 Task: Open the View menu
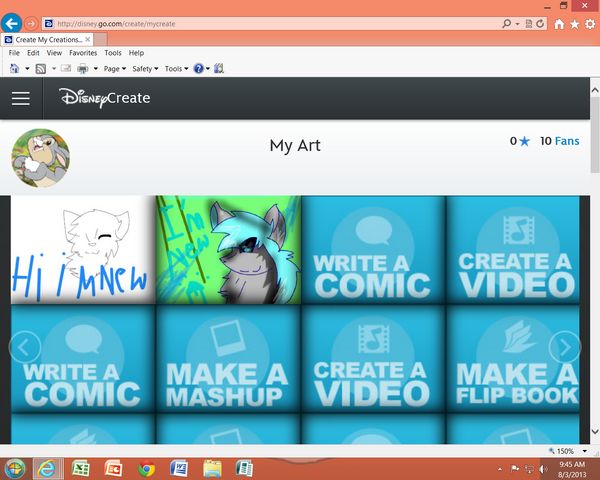54,53
